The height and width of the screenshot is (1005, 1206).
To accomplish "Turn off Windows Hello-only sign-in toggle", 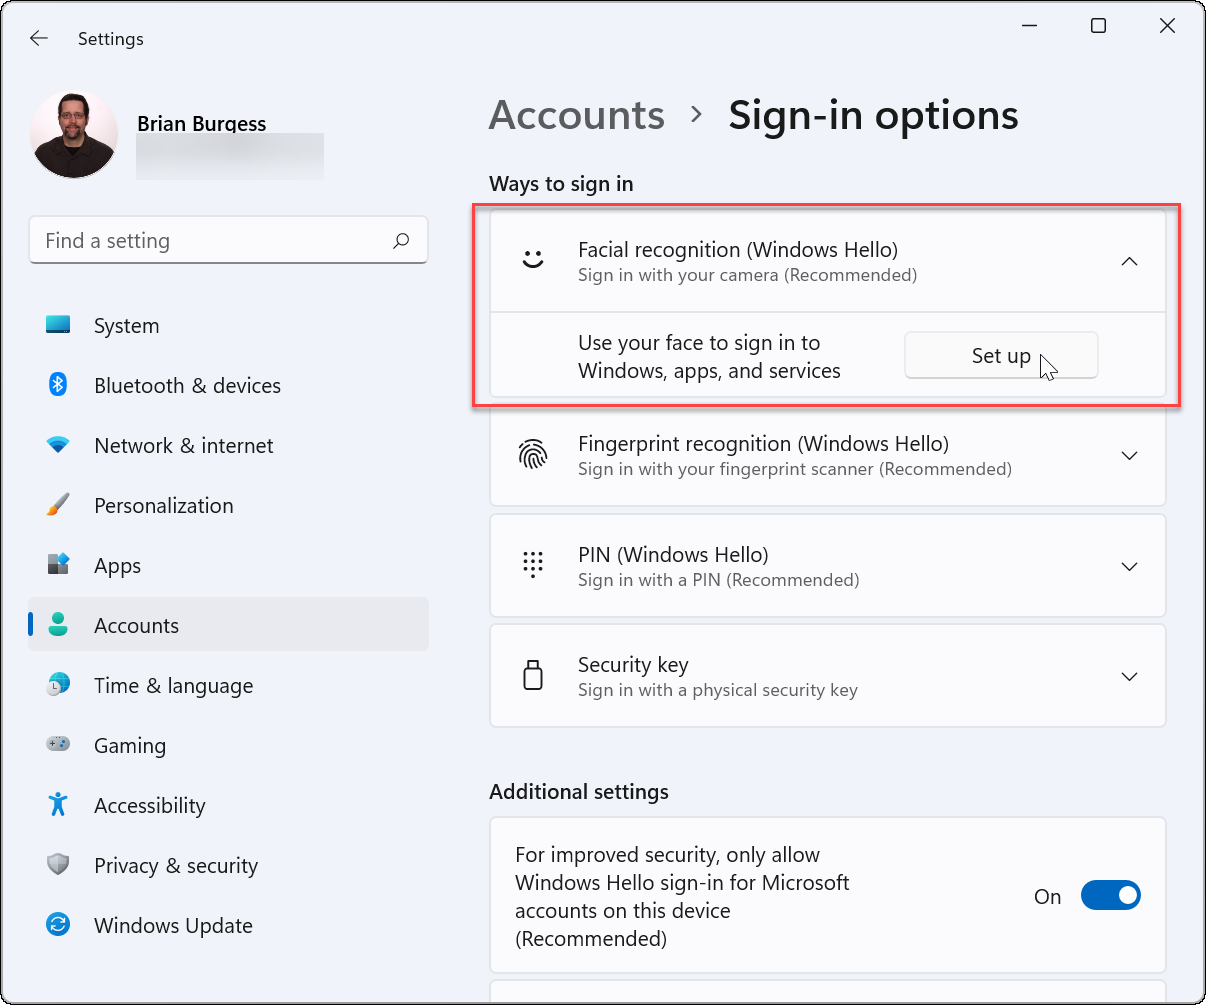I will 1110,896.
